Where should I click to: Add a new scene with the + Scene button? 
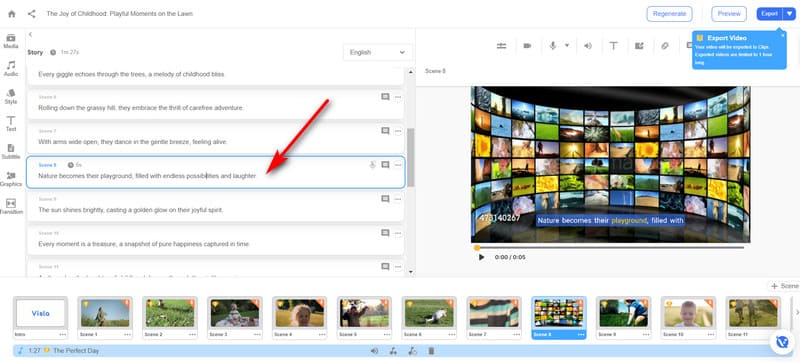tap(784, 287)
